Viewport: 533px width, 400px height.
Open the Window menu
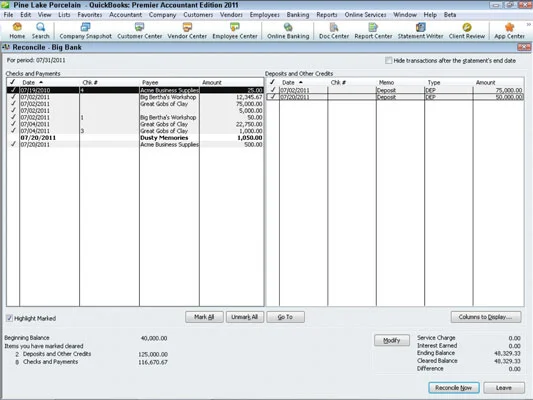[405, 15]
